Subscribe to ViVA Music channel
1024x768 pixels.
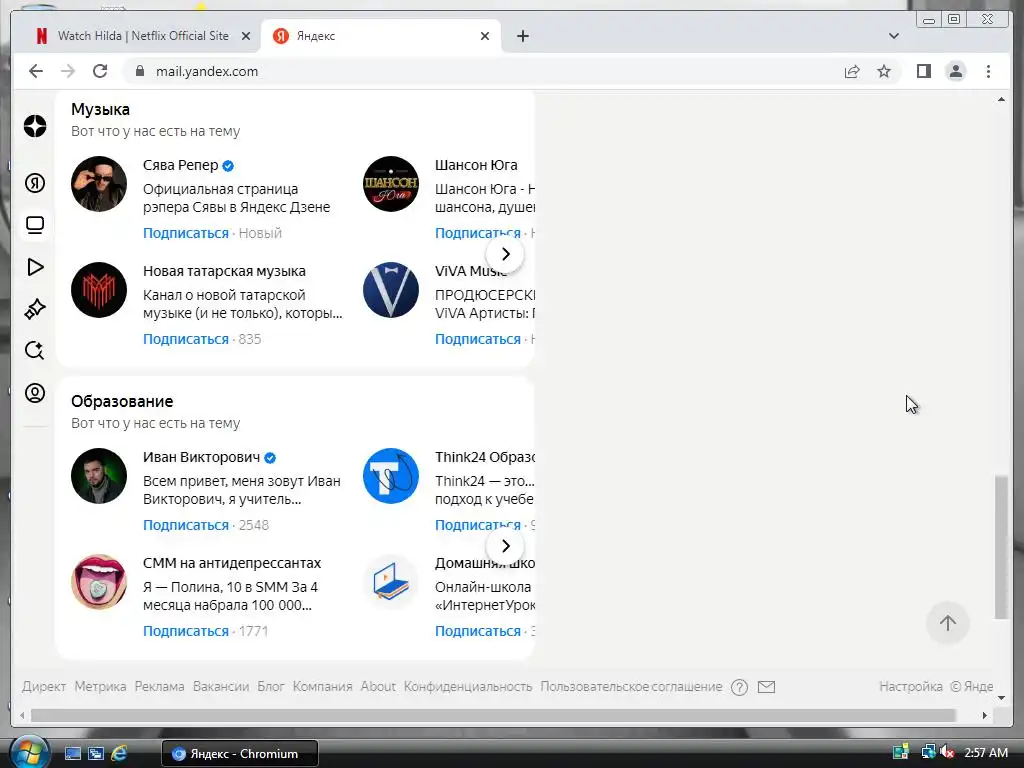point(477,339)
